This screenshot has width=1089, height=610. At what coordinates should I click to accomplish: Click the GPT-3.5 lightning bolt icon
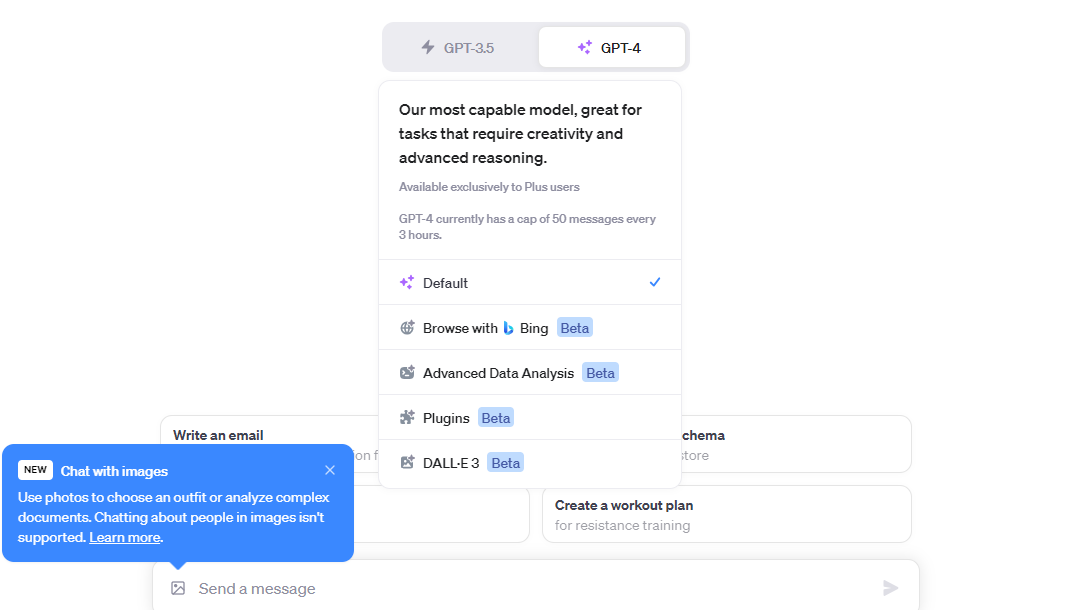428,47
